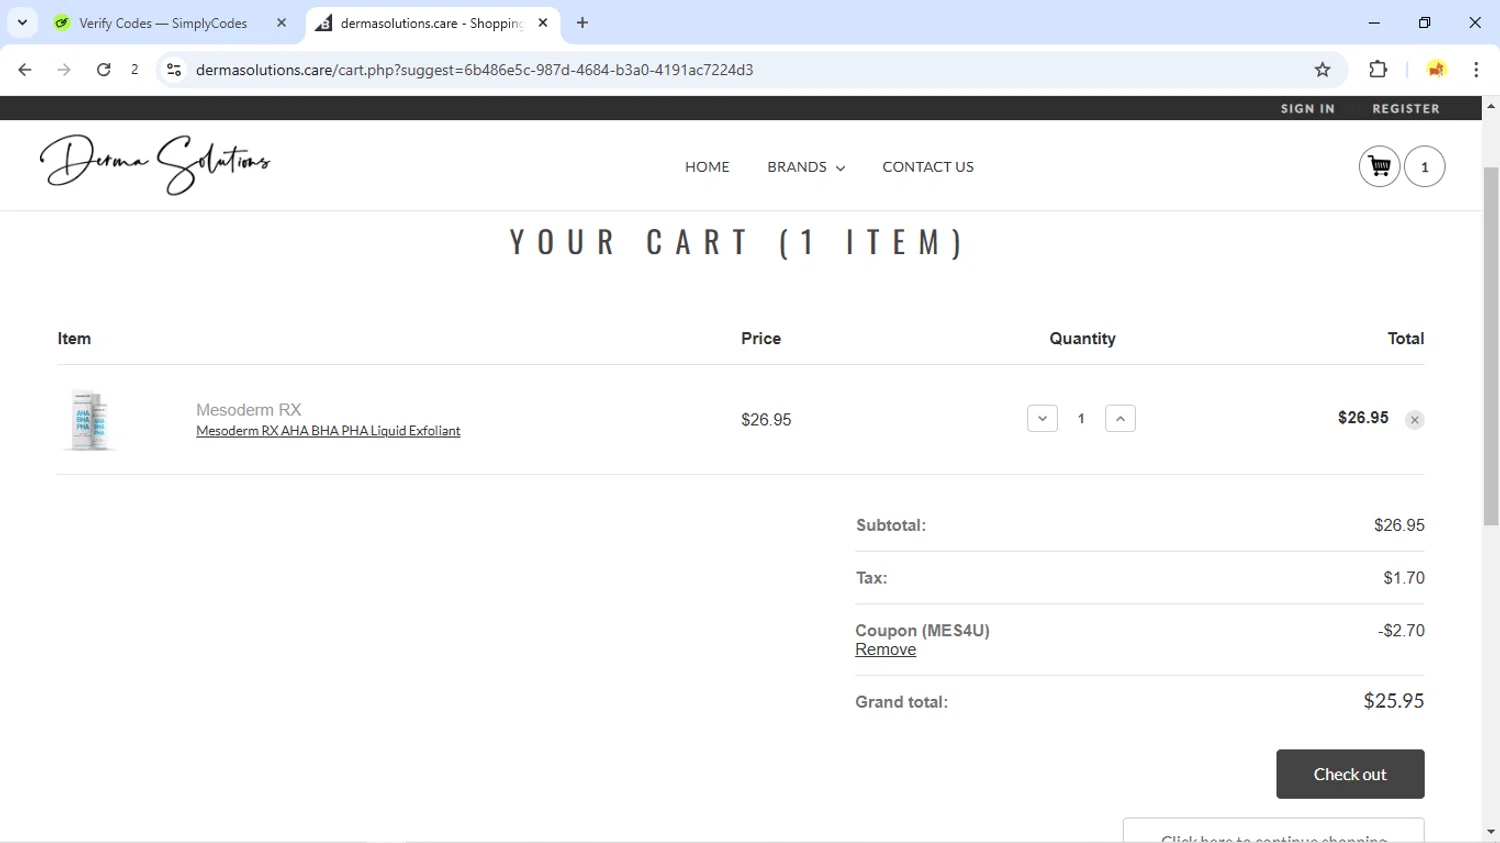This screenshot has width=1500, height=843.
Task: Click the quantity value 1
Action: (x=1081, y=419)
